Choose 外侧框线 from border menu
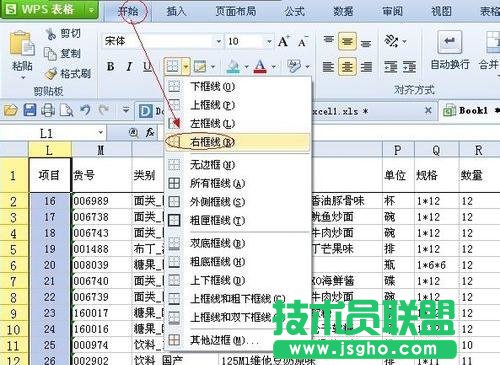The height and width of the screenshot is (365, 500). (x=238, y=202)
